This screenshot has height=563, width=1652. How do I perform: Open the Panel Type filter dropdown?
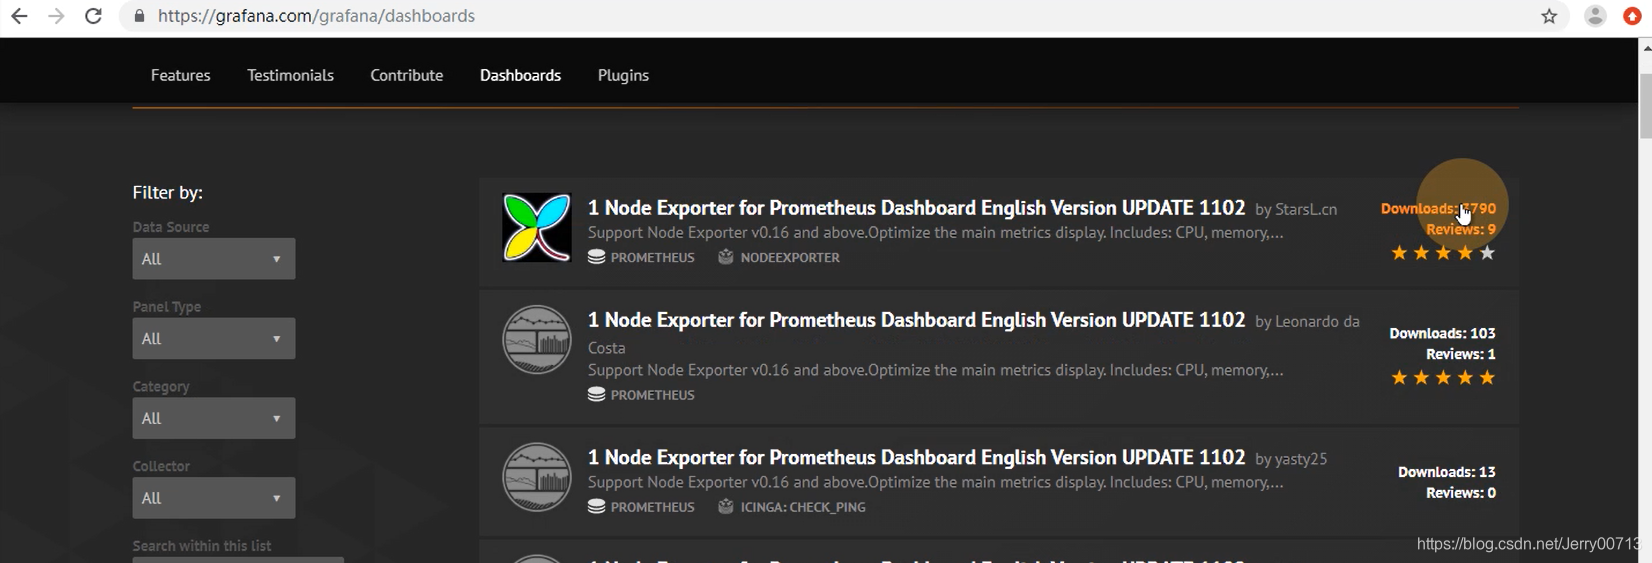click(214, 338)
